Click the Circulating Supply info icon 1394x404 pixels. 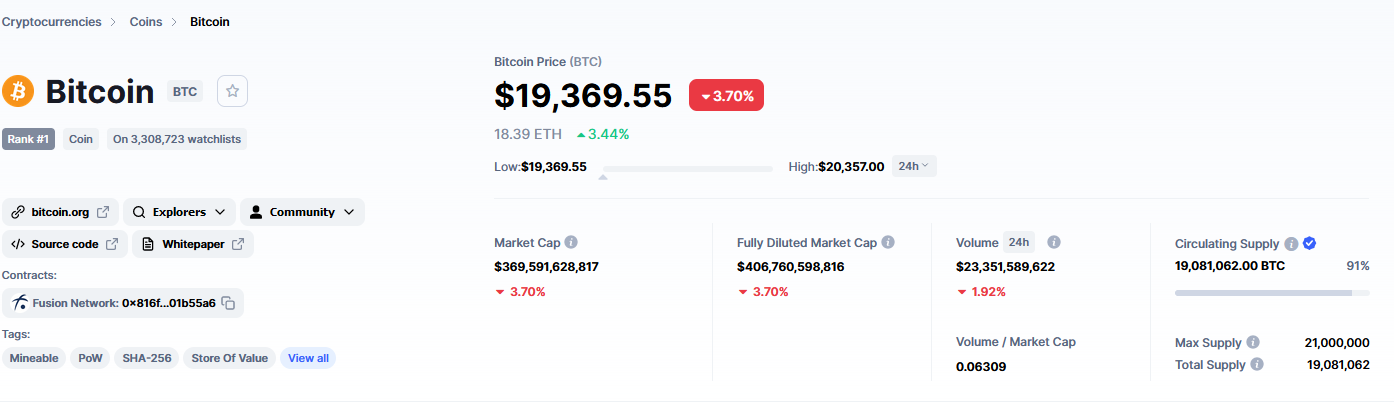coord(1291,243)
